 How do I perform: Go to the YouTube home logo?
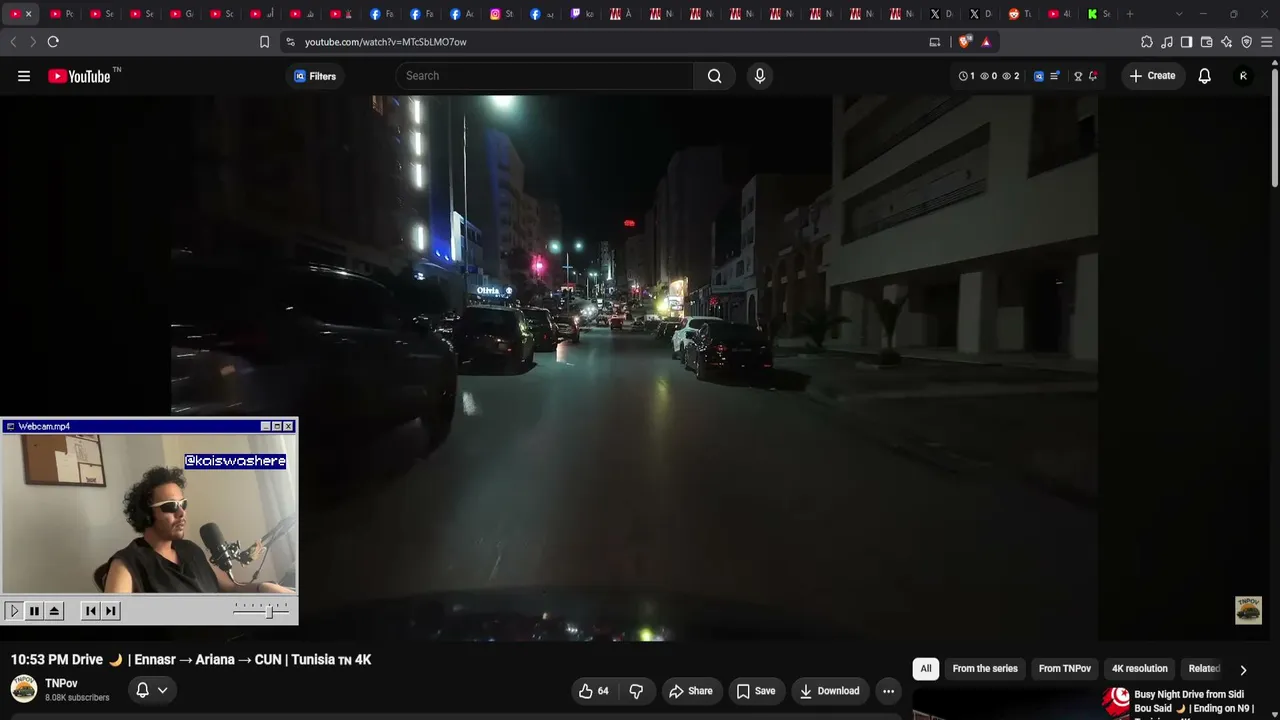click(79, 76)
